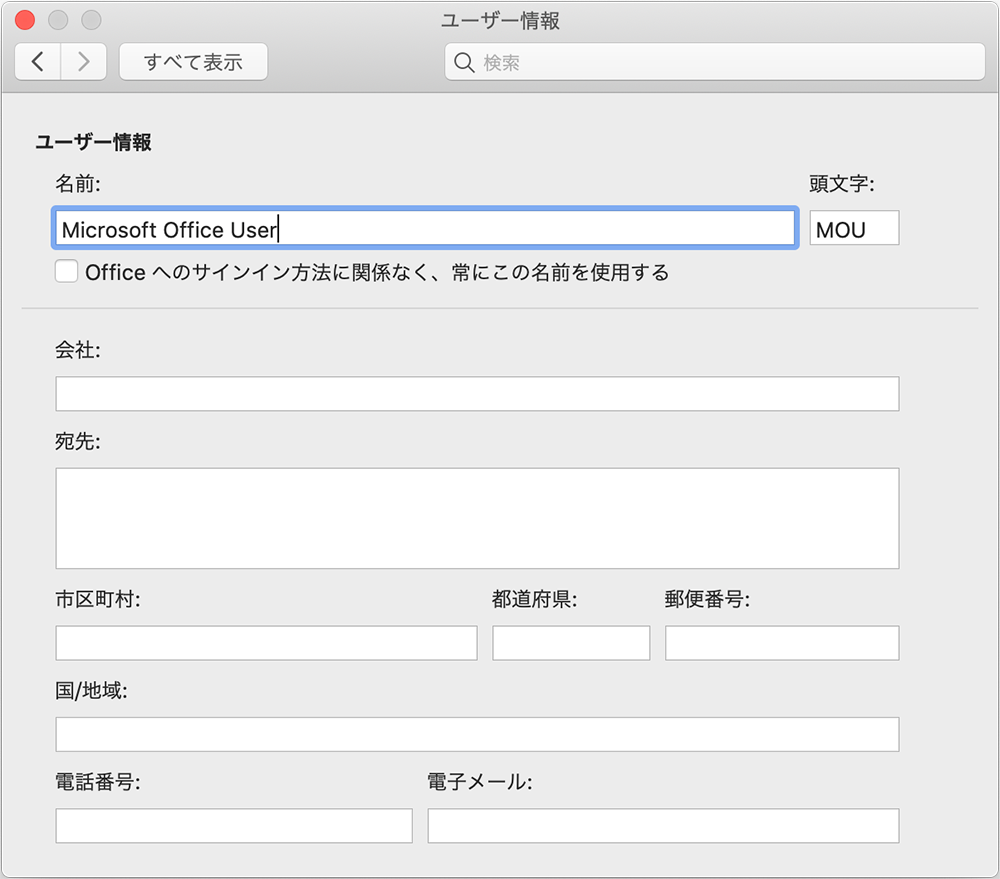
Task: Click the 市区町村 city input field
Action: (266, 642)
